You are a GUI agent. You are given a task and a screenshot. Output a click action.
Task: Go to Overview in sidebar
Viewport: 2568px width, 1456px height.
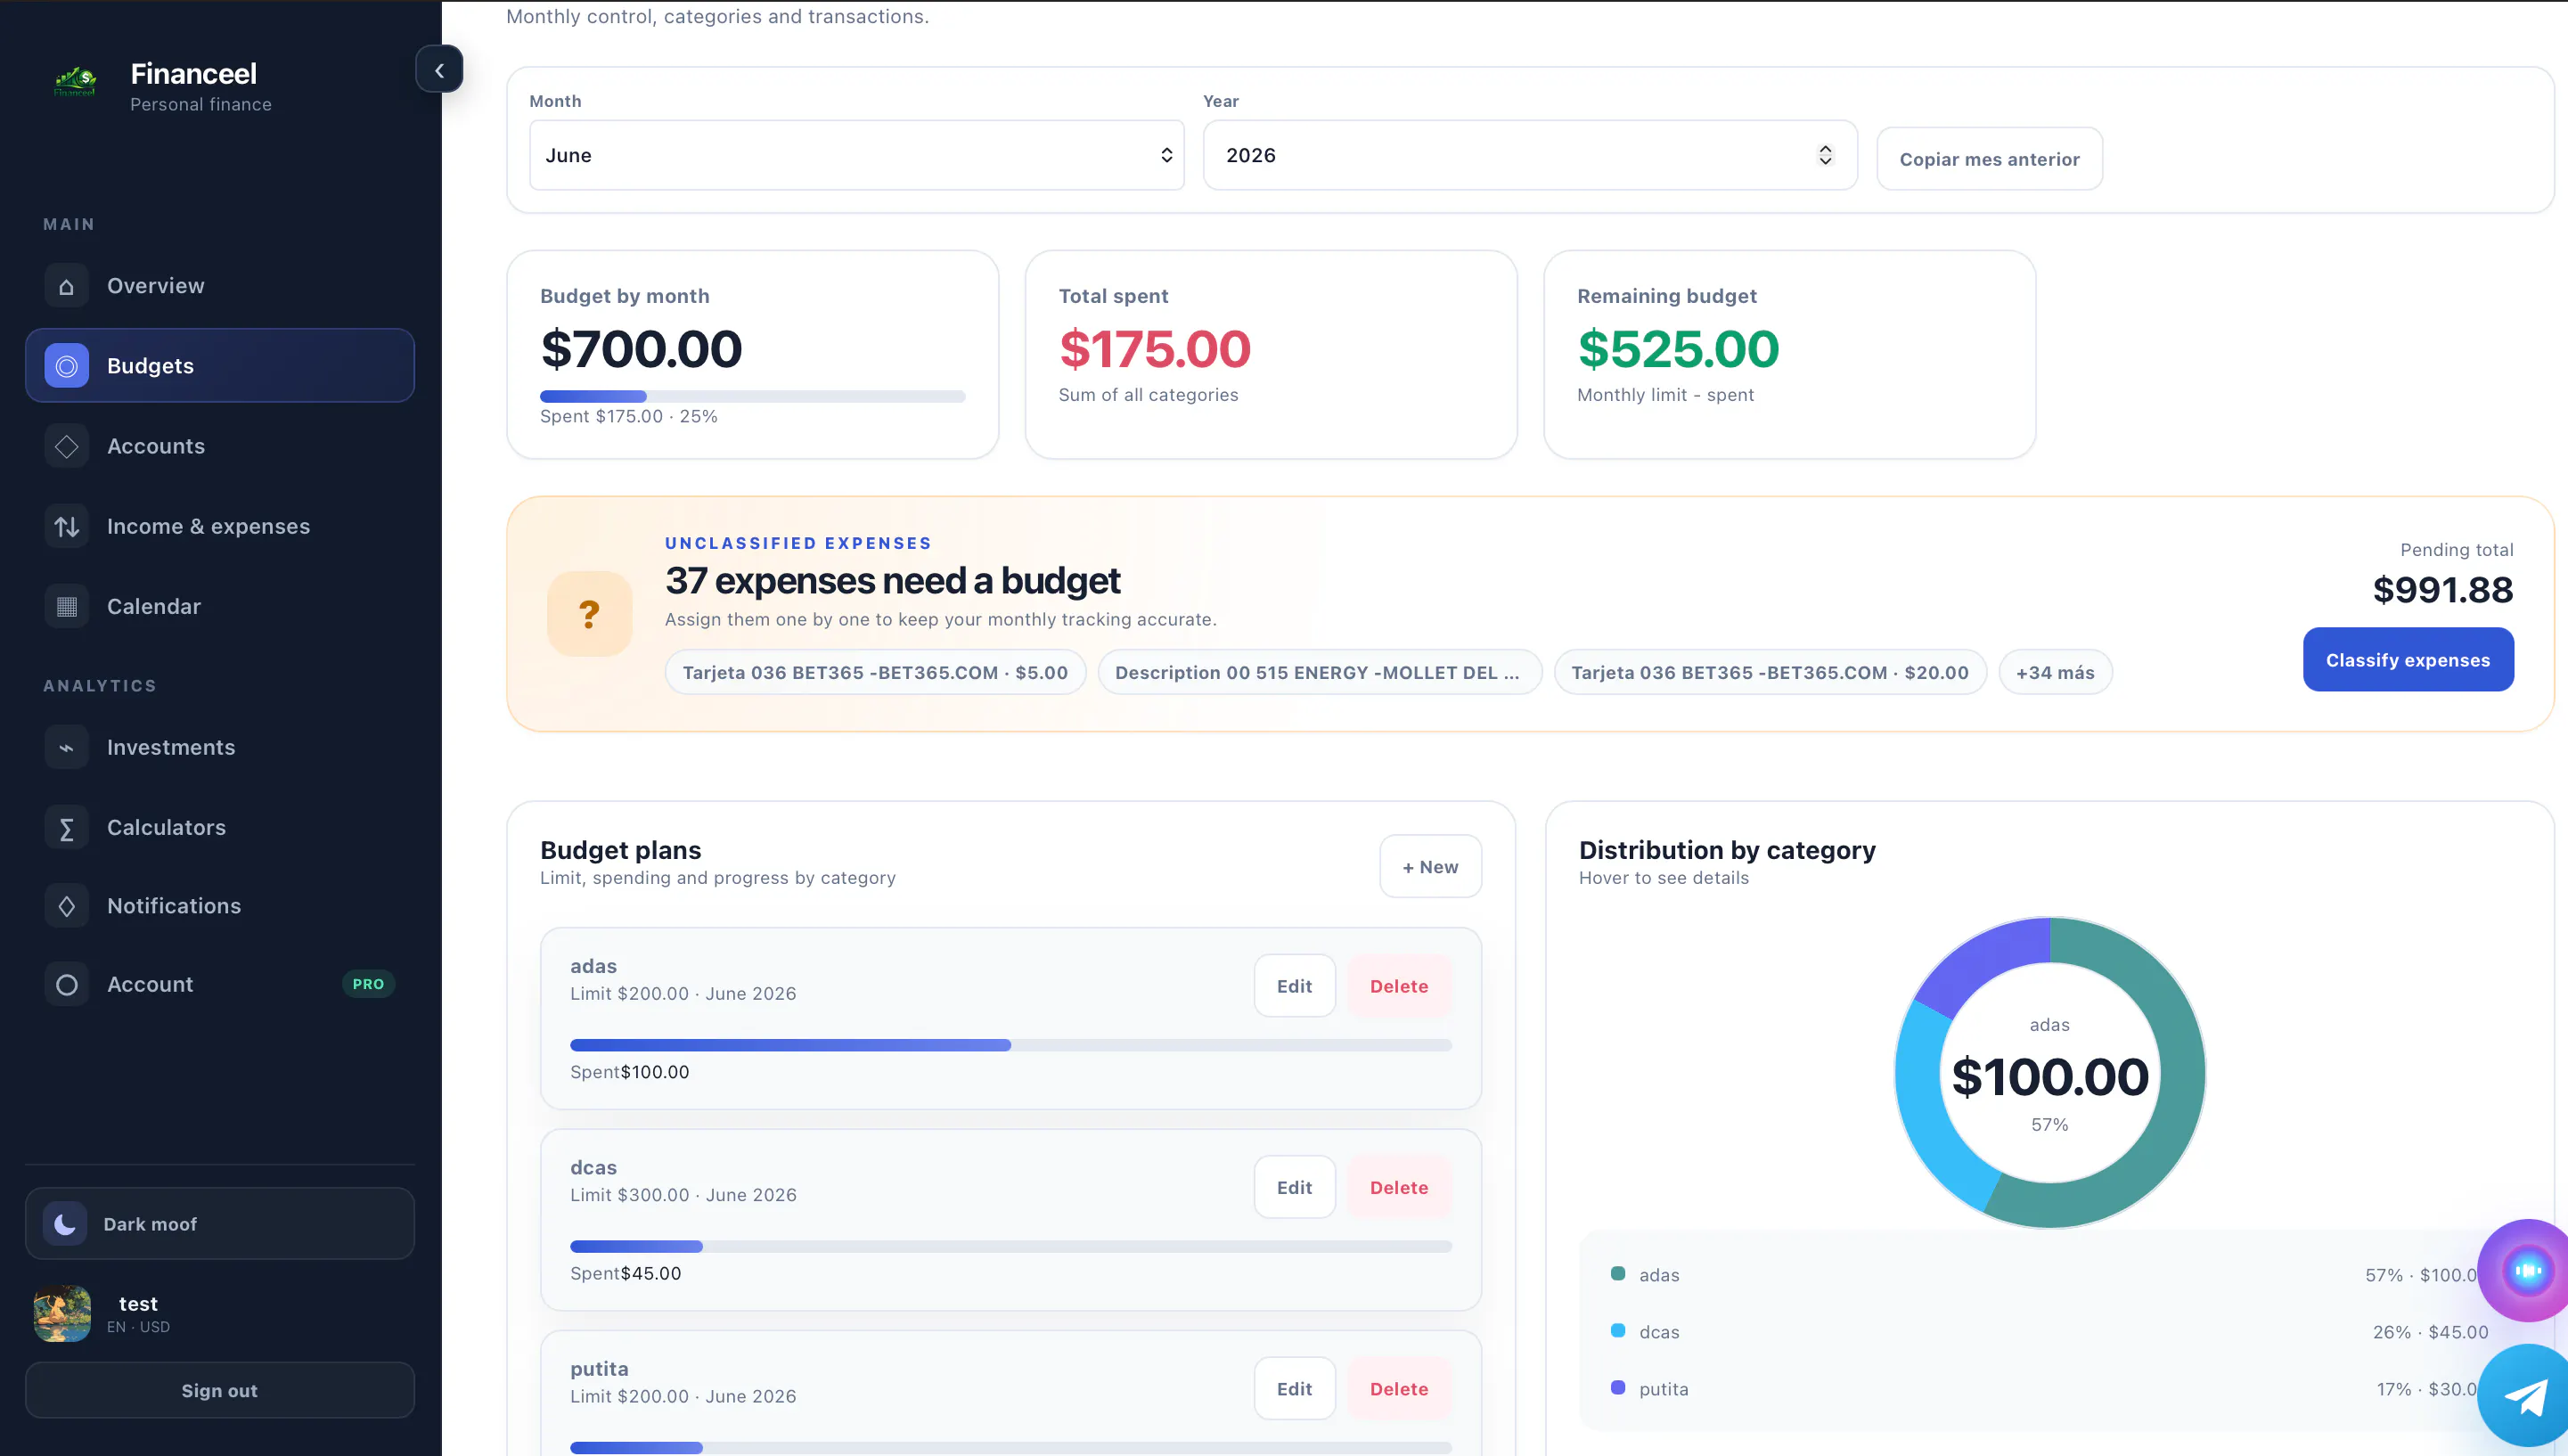[220, 286]
